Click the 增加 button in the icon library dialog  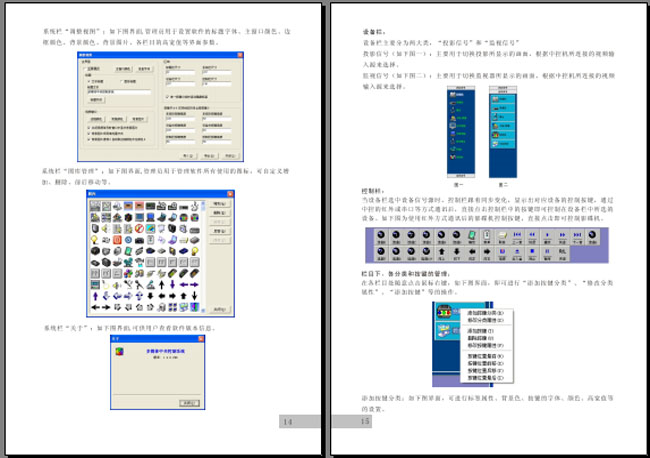click(220, 204)
